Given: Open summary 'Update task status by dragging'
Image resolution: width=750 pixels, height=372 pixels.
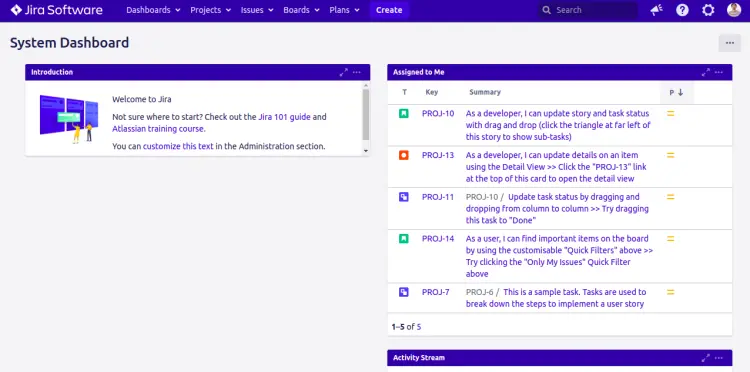Looking at the screenshot, I should (x=557, y=208).
